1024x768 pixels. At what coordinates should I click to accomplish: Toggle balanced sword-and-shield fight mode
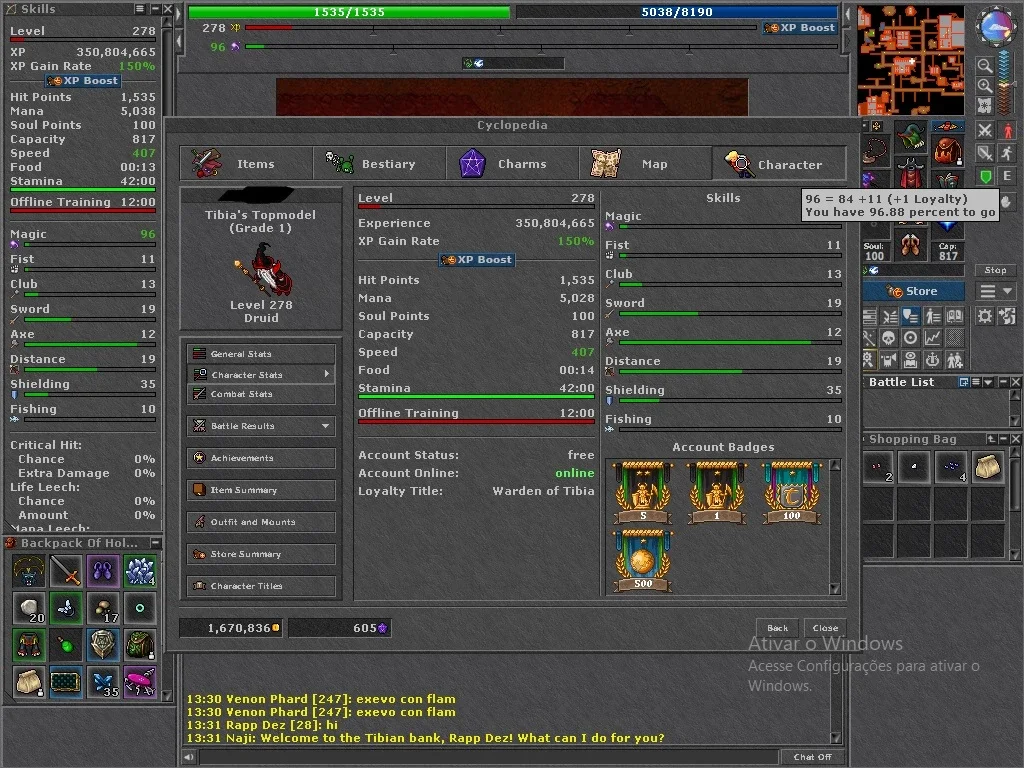tap(985, 153)
